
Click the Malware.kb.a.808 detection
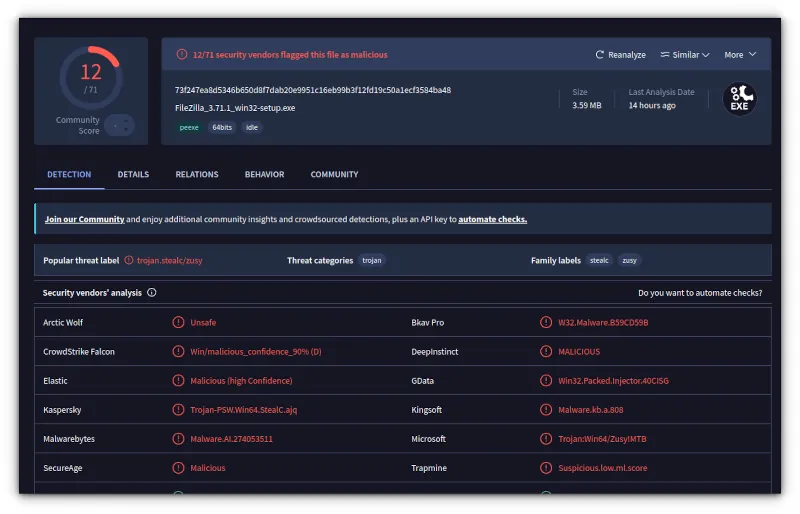tap(590, 410)
